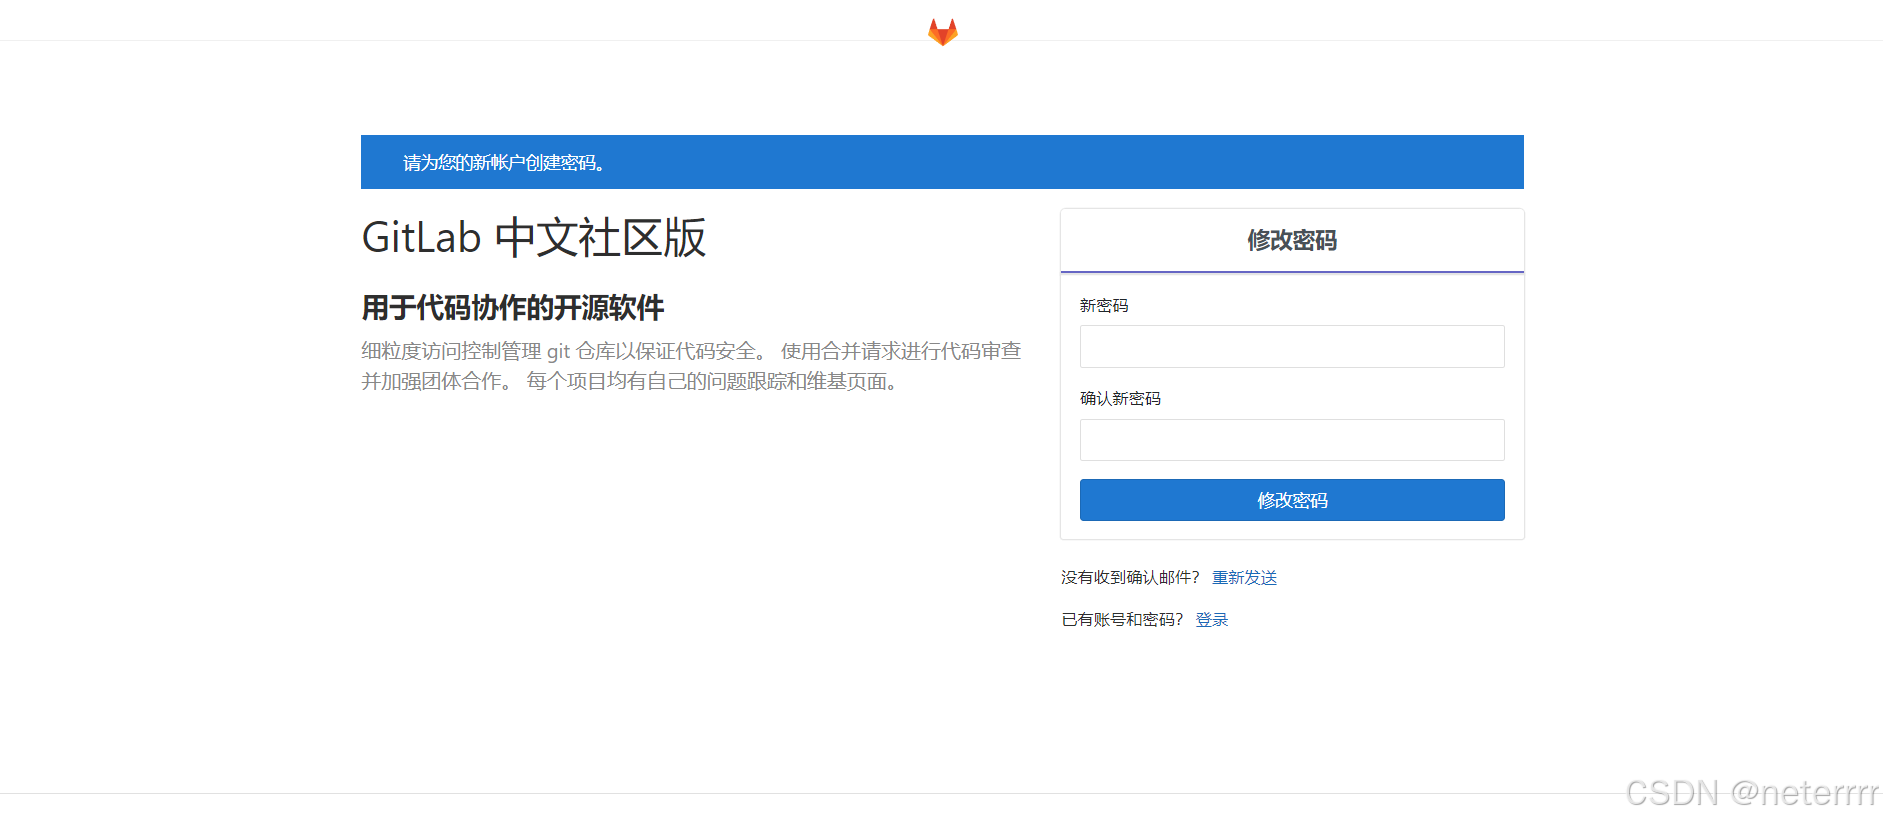Viewport: 1883px width, 825px height.
Task: Select the 修改密码 tab header
Action: pyautogui.click(x=1292, y=240)
